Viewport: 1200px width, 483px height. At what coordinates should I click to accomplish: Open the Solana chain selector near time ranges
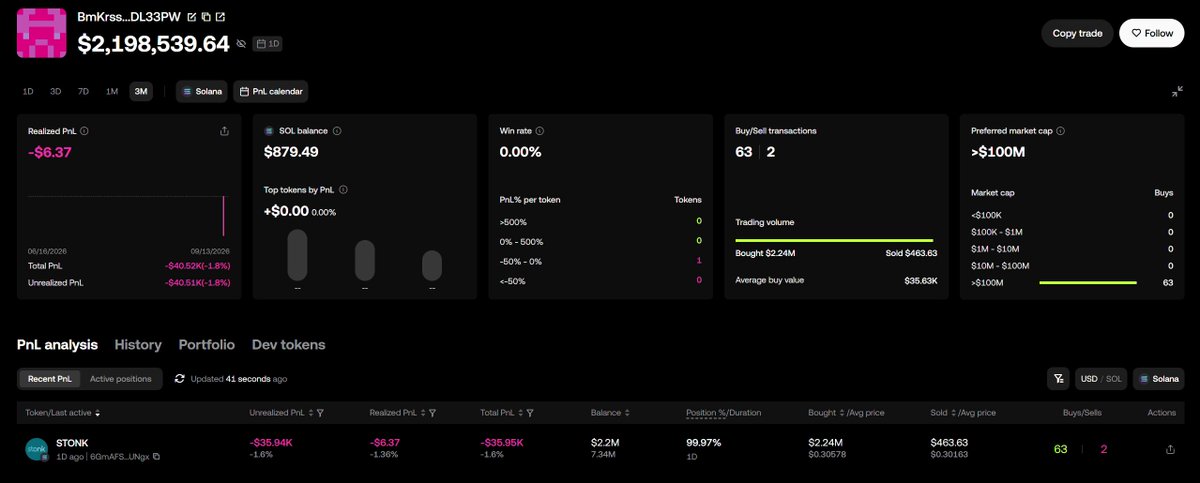pyautogui.click(x=203, y=91)
